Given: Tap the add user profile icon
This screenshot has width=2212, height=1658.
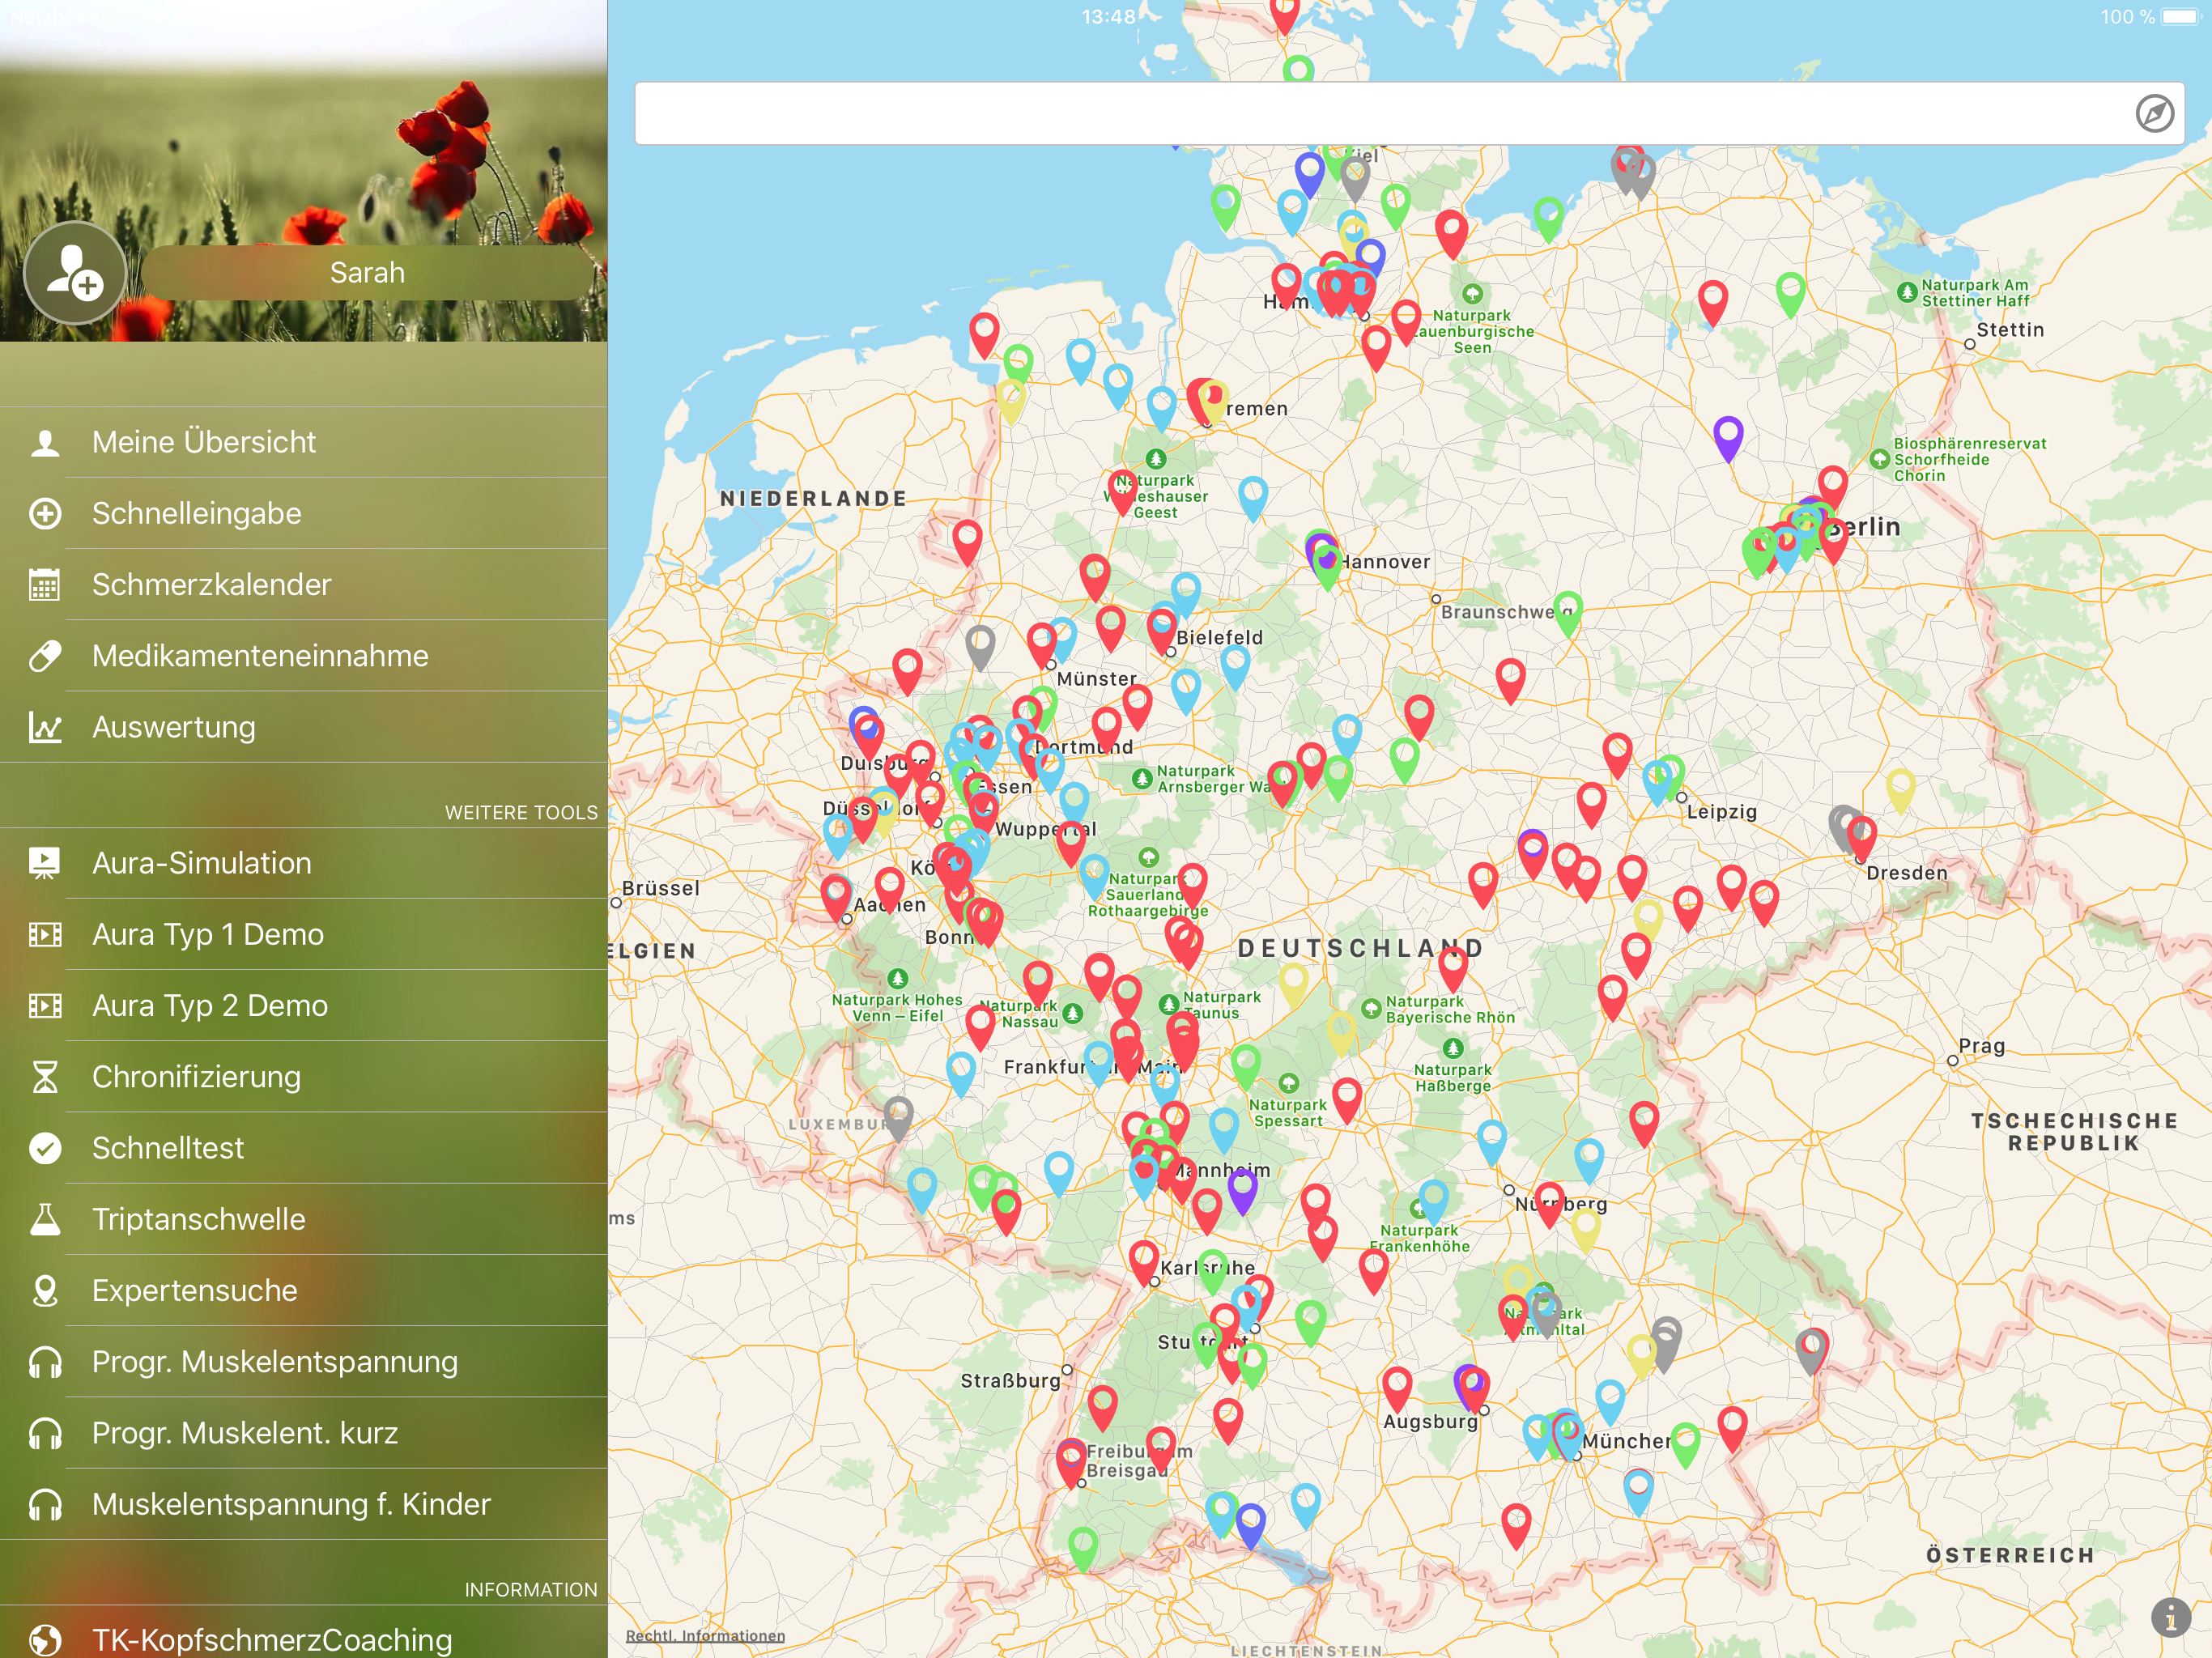Looking at the screenshot, I should 75,273.
